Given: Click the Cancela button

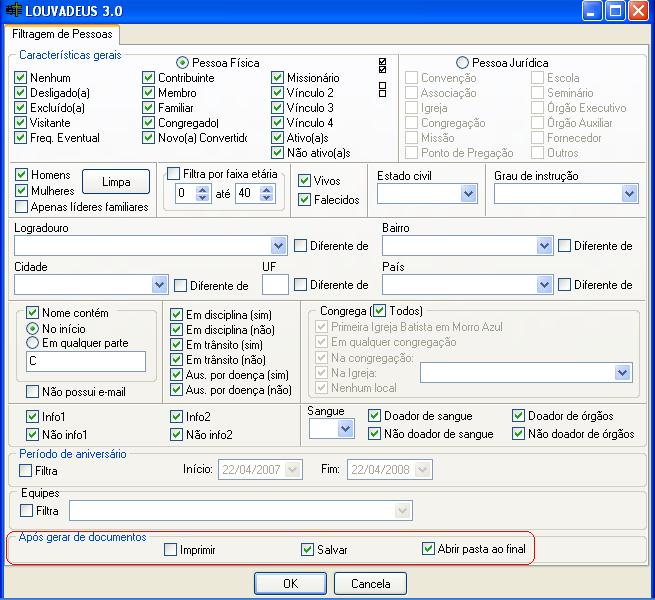Looking at the screenshot, I should (370, 583).
